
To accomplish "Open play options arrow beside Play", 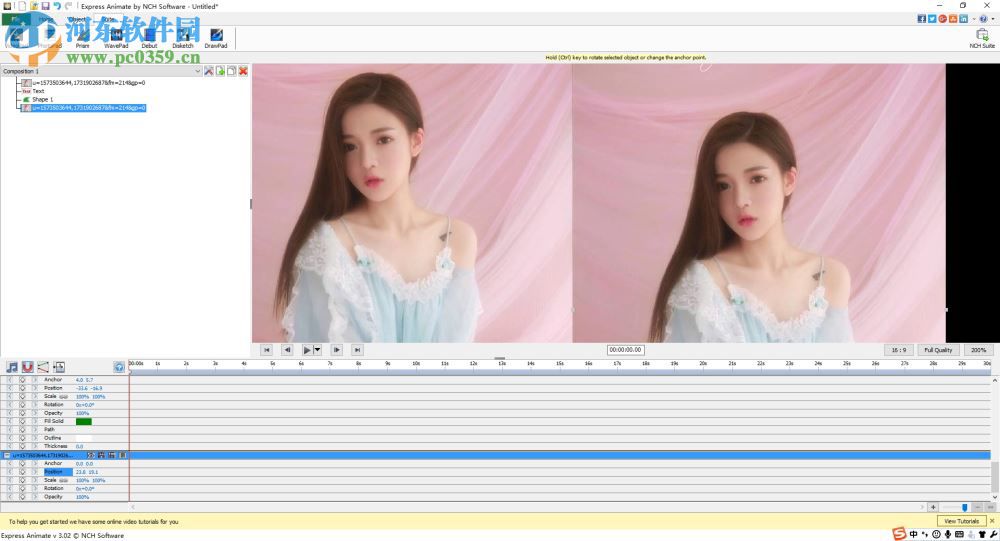I will pyautogui.click(x=317, y=350).
